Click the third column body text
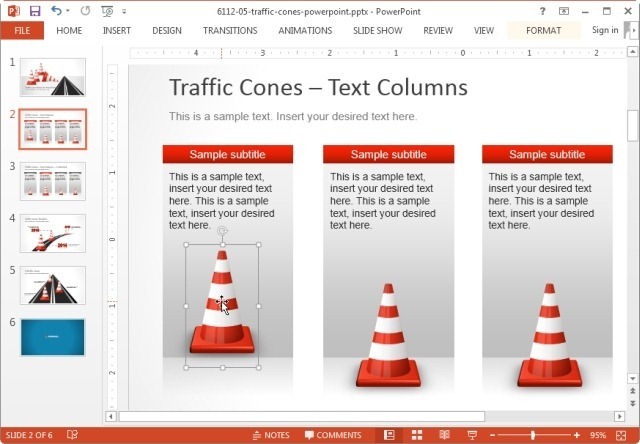Image resolution: width=640 pixels, height=444 pixels. coord(541,201)
